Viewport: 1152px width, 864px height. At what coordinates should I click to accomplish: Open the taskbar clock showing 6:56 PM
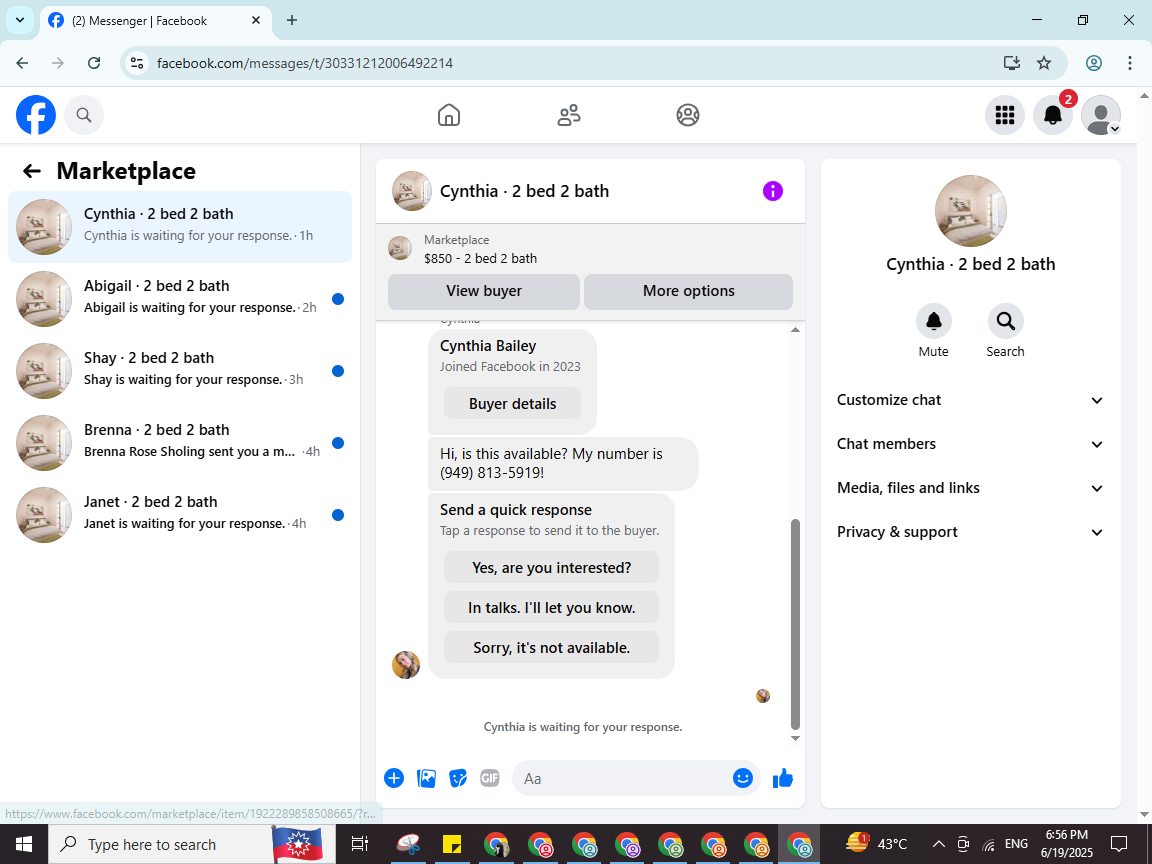click(1067, 844)
